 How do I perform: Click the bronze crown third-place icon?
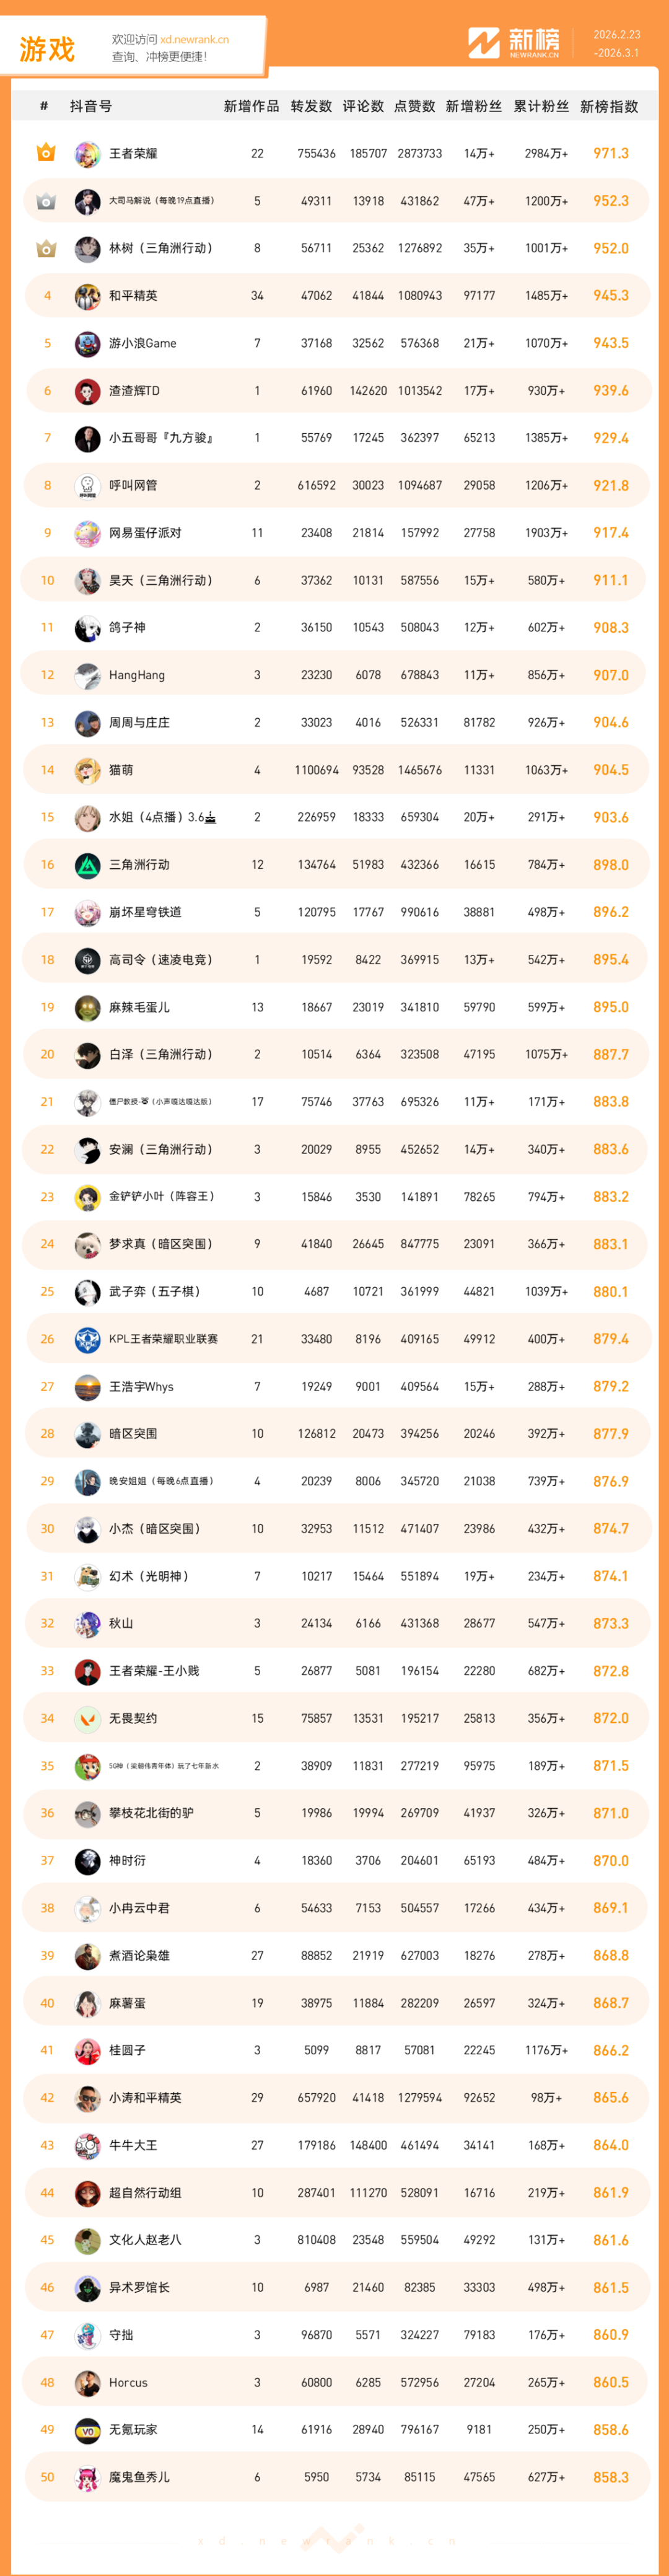[x=46, y=248]
